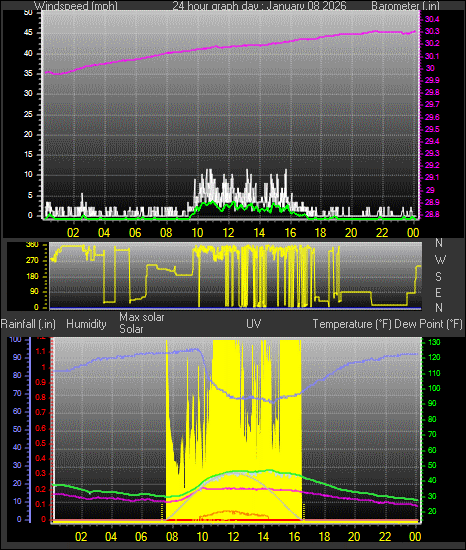
Task: Click the 25 windspeed axis value
Action: pyautogui.click(x=28, y=114)
